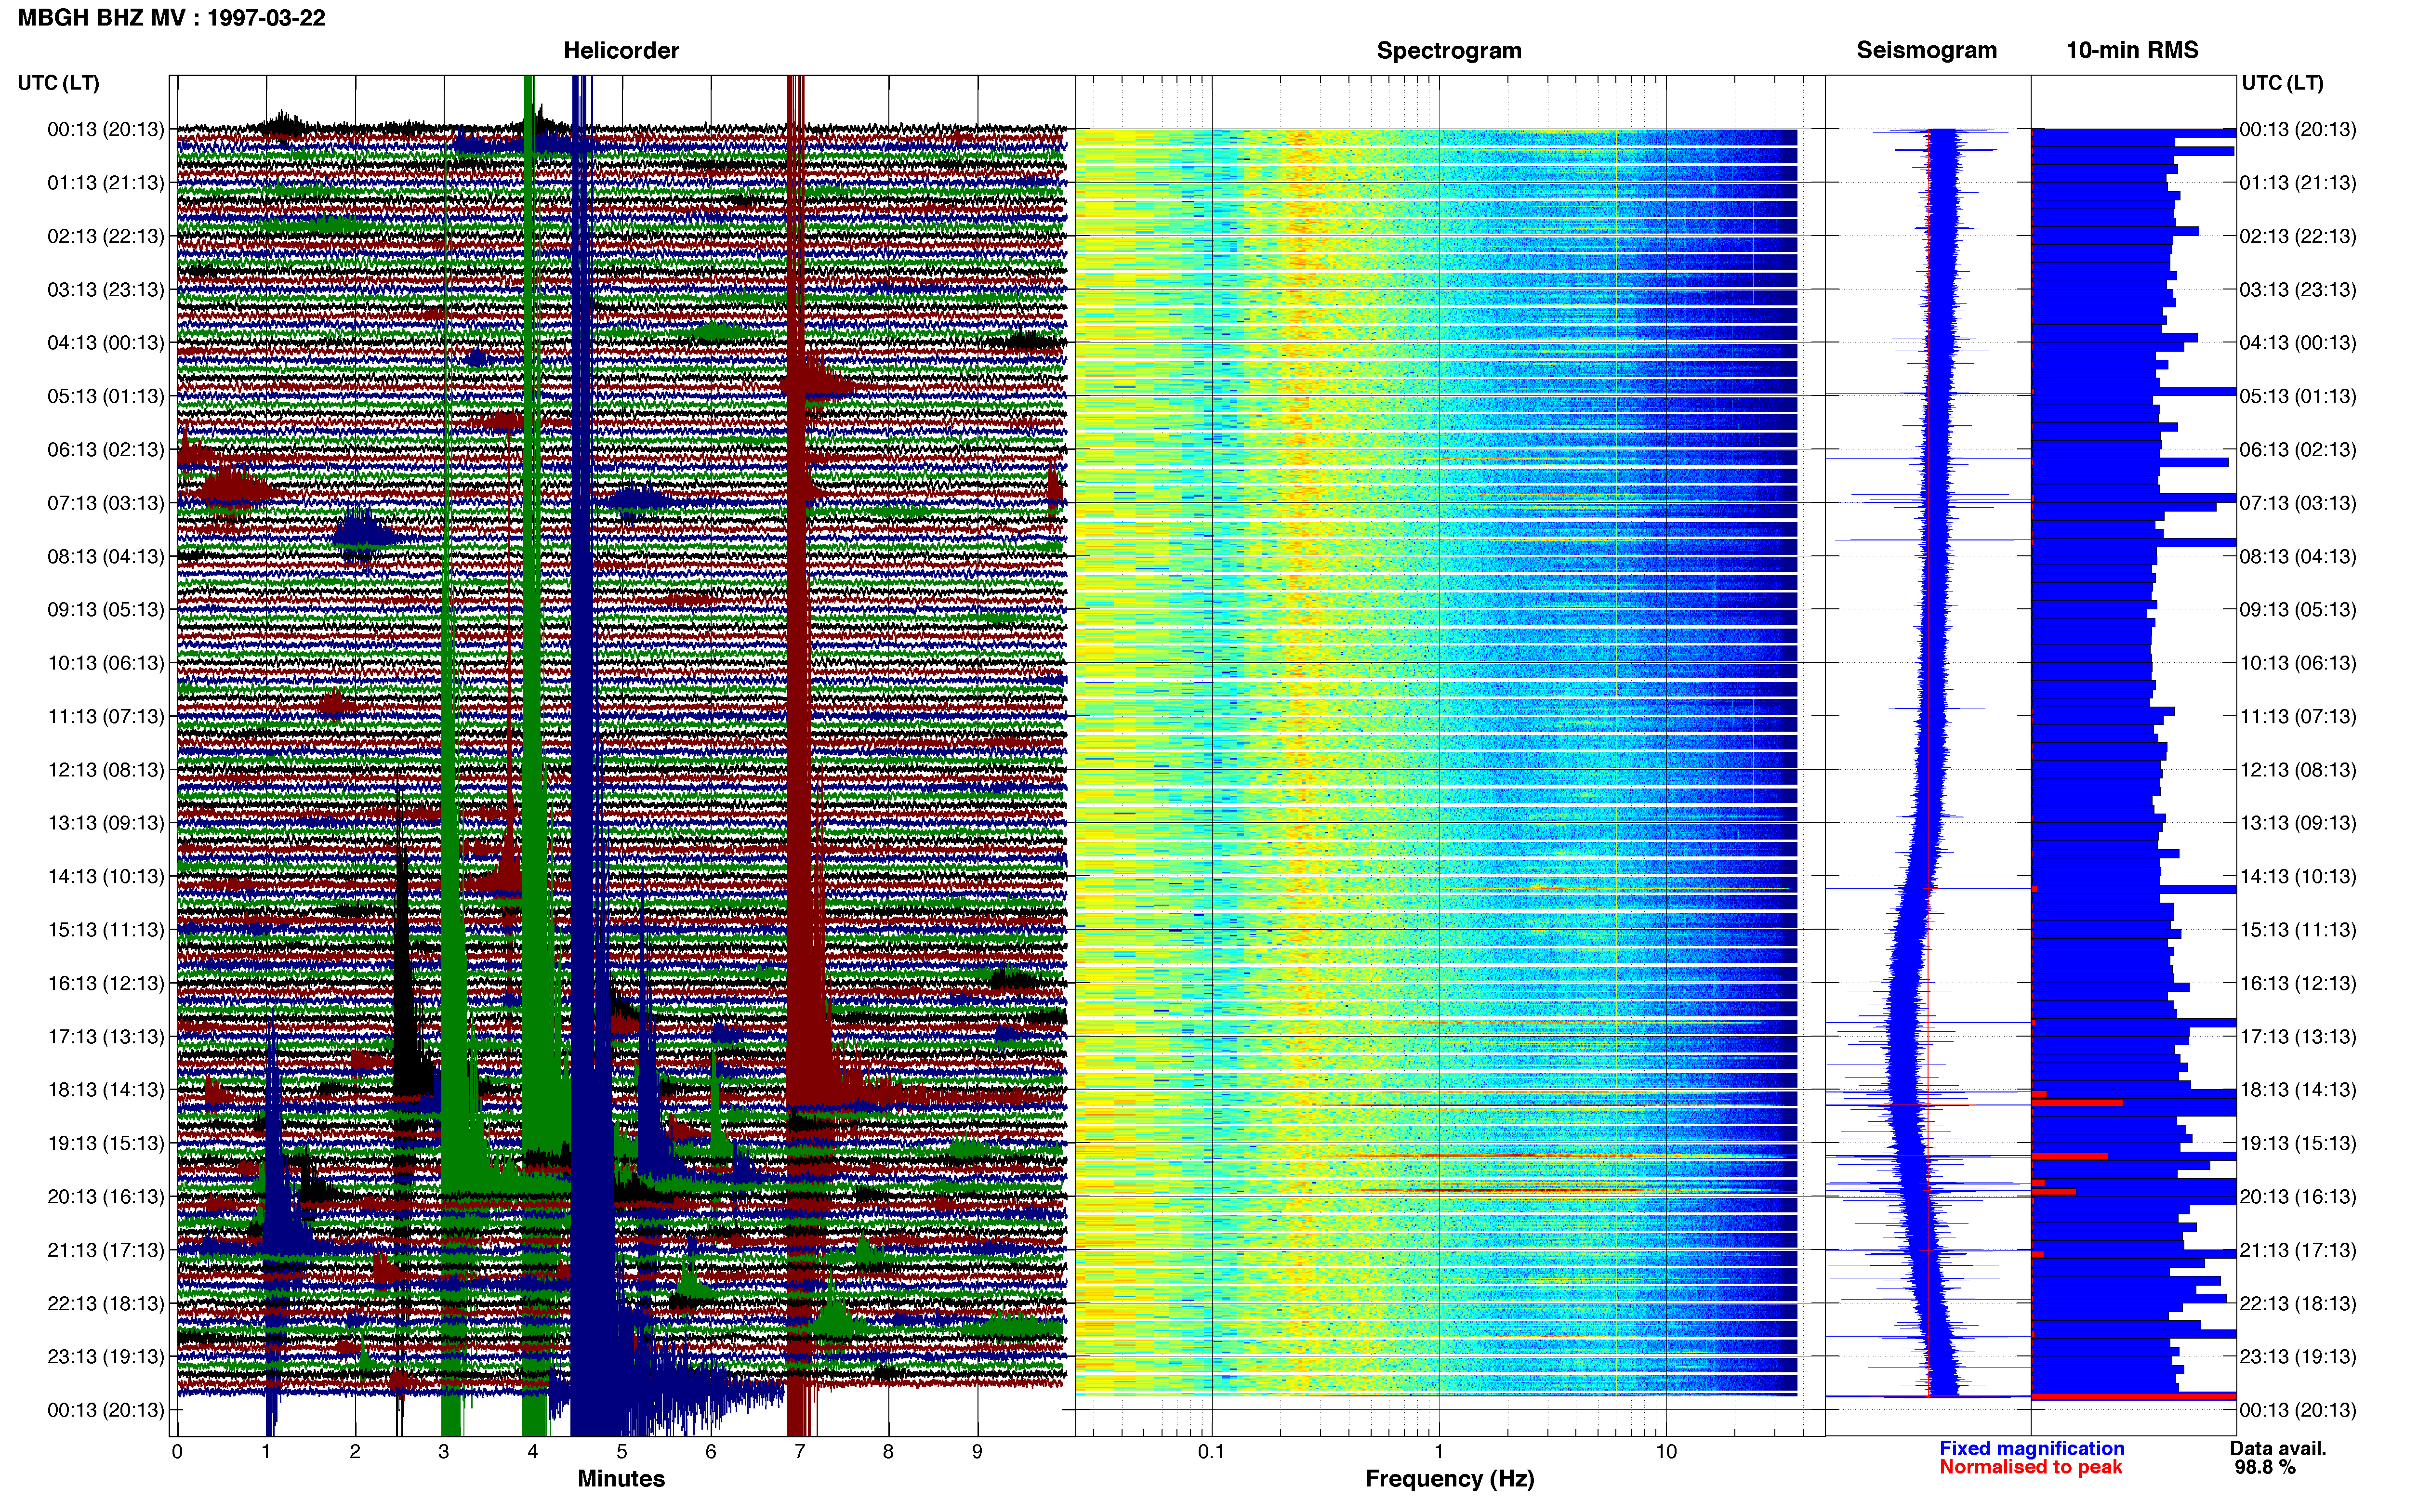Click the 'Normalised to peak' legend text

point(2030,1467)
